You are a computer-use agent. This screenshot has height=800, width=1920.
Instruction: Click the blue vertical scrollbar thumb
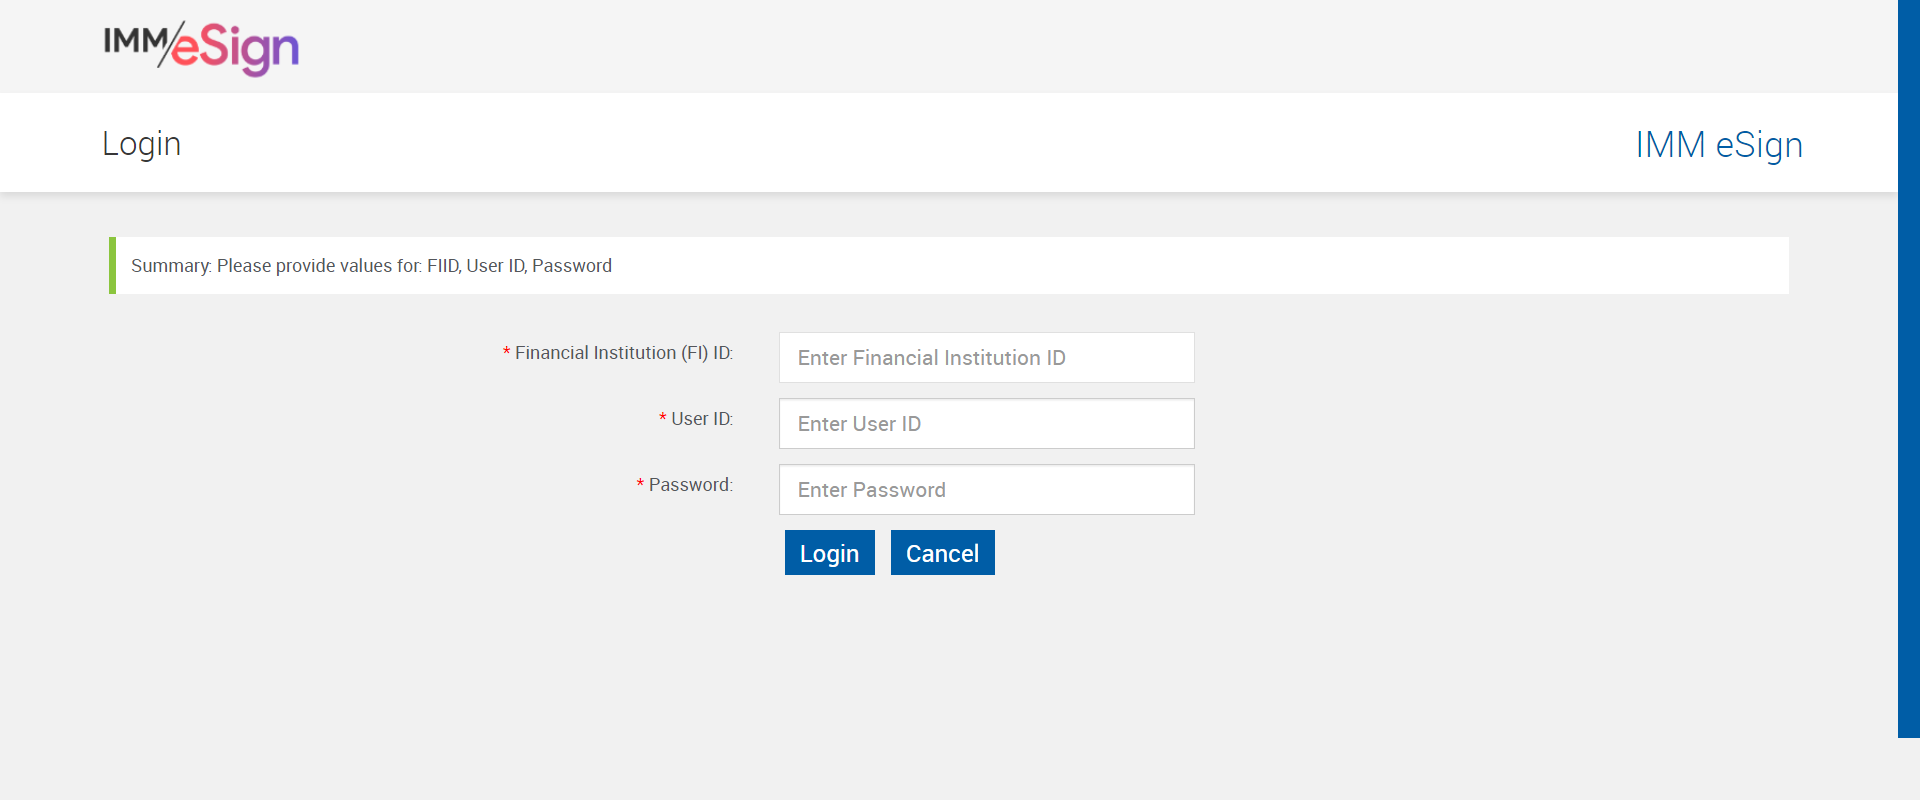tap(1908, 368)
